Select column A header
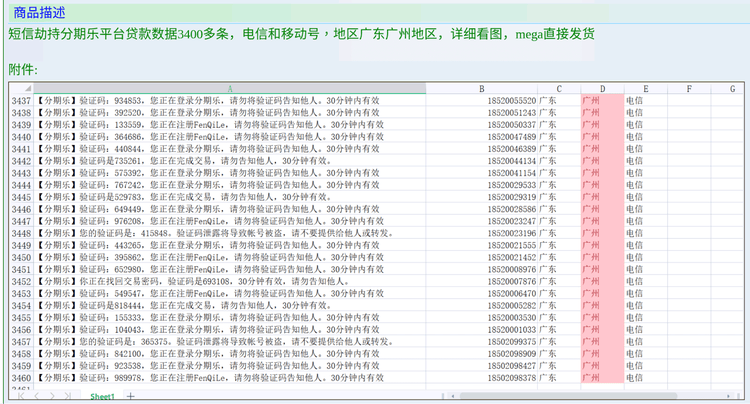Viewport: 750px width, 404px height. click(231, 89)
